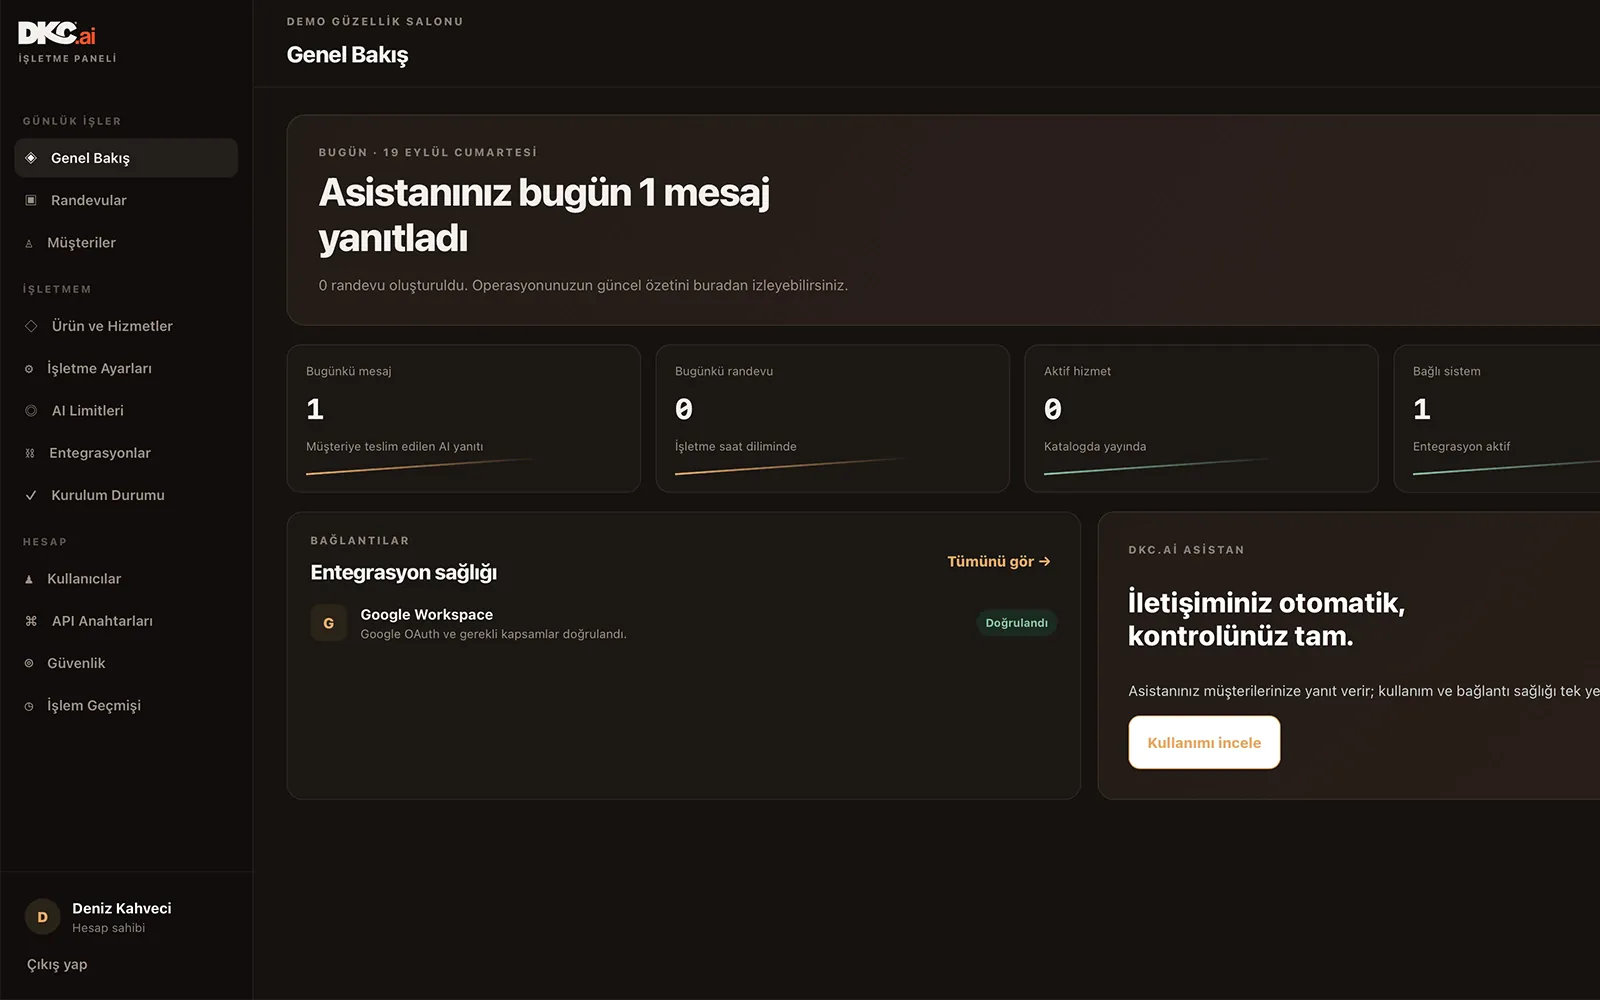Follow the Tümünü gör link
Image resolution: width=1600 pixels, height=1000 pixels.
point(999,561)
